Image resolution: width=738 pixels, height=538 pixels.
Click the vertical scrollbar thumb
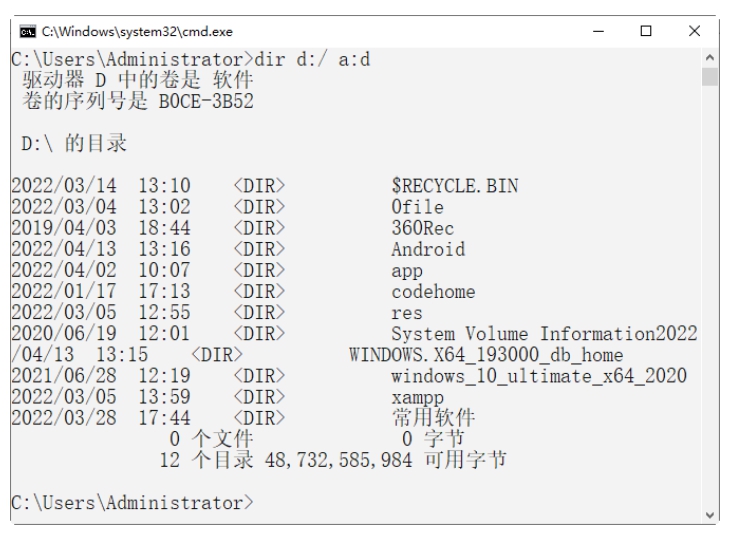[x=709, y=77]
